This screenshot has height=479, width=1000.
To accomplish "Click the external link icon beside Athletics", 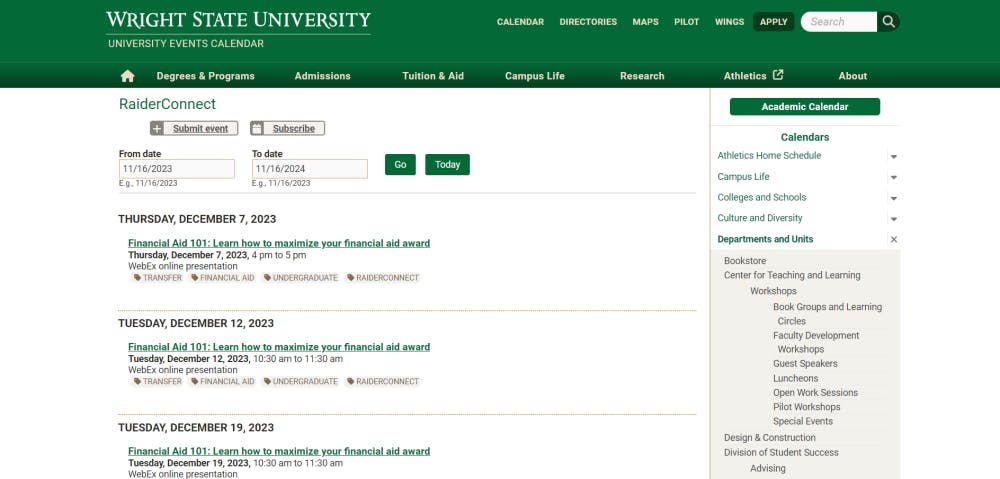I will [x=778, y=75].
